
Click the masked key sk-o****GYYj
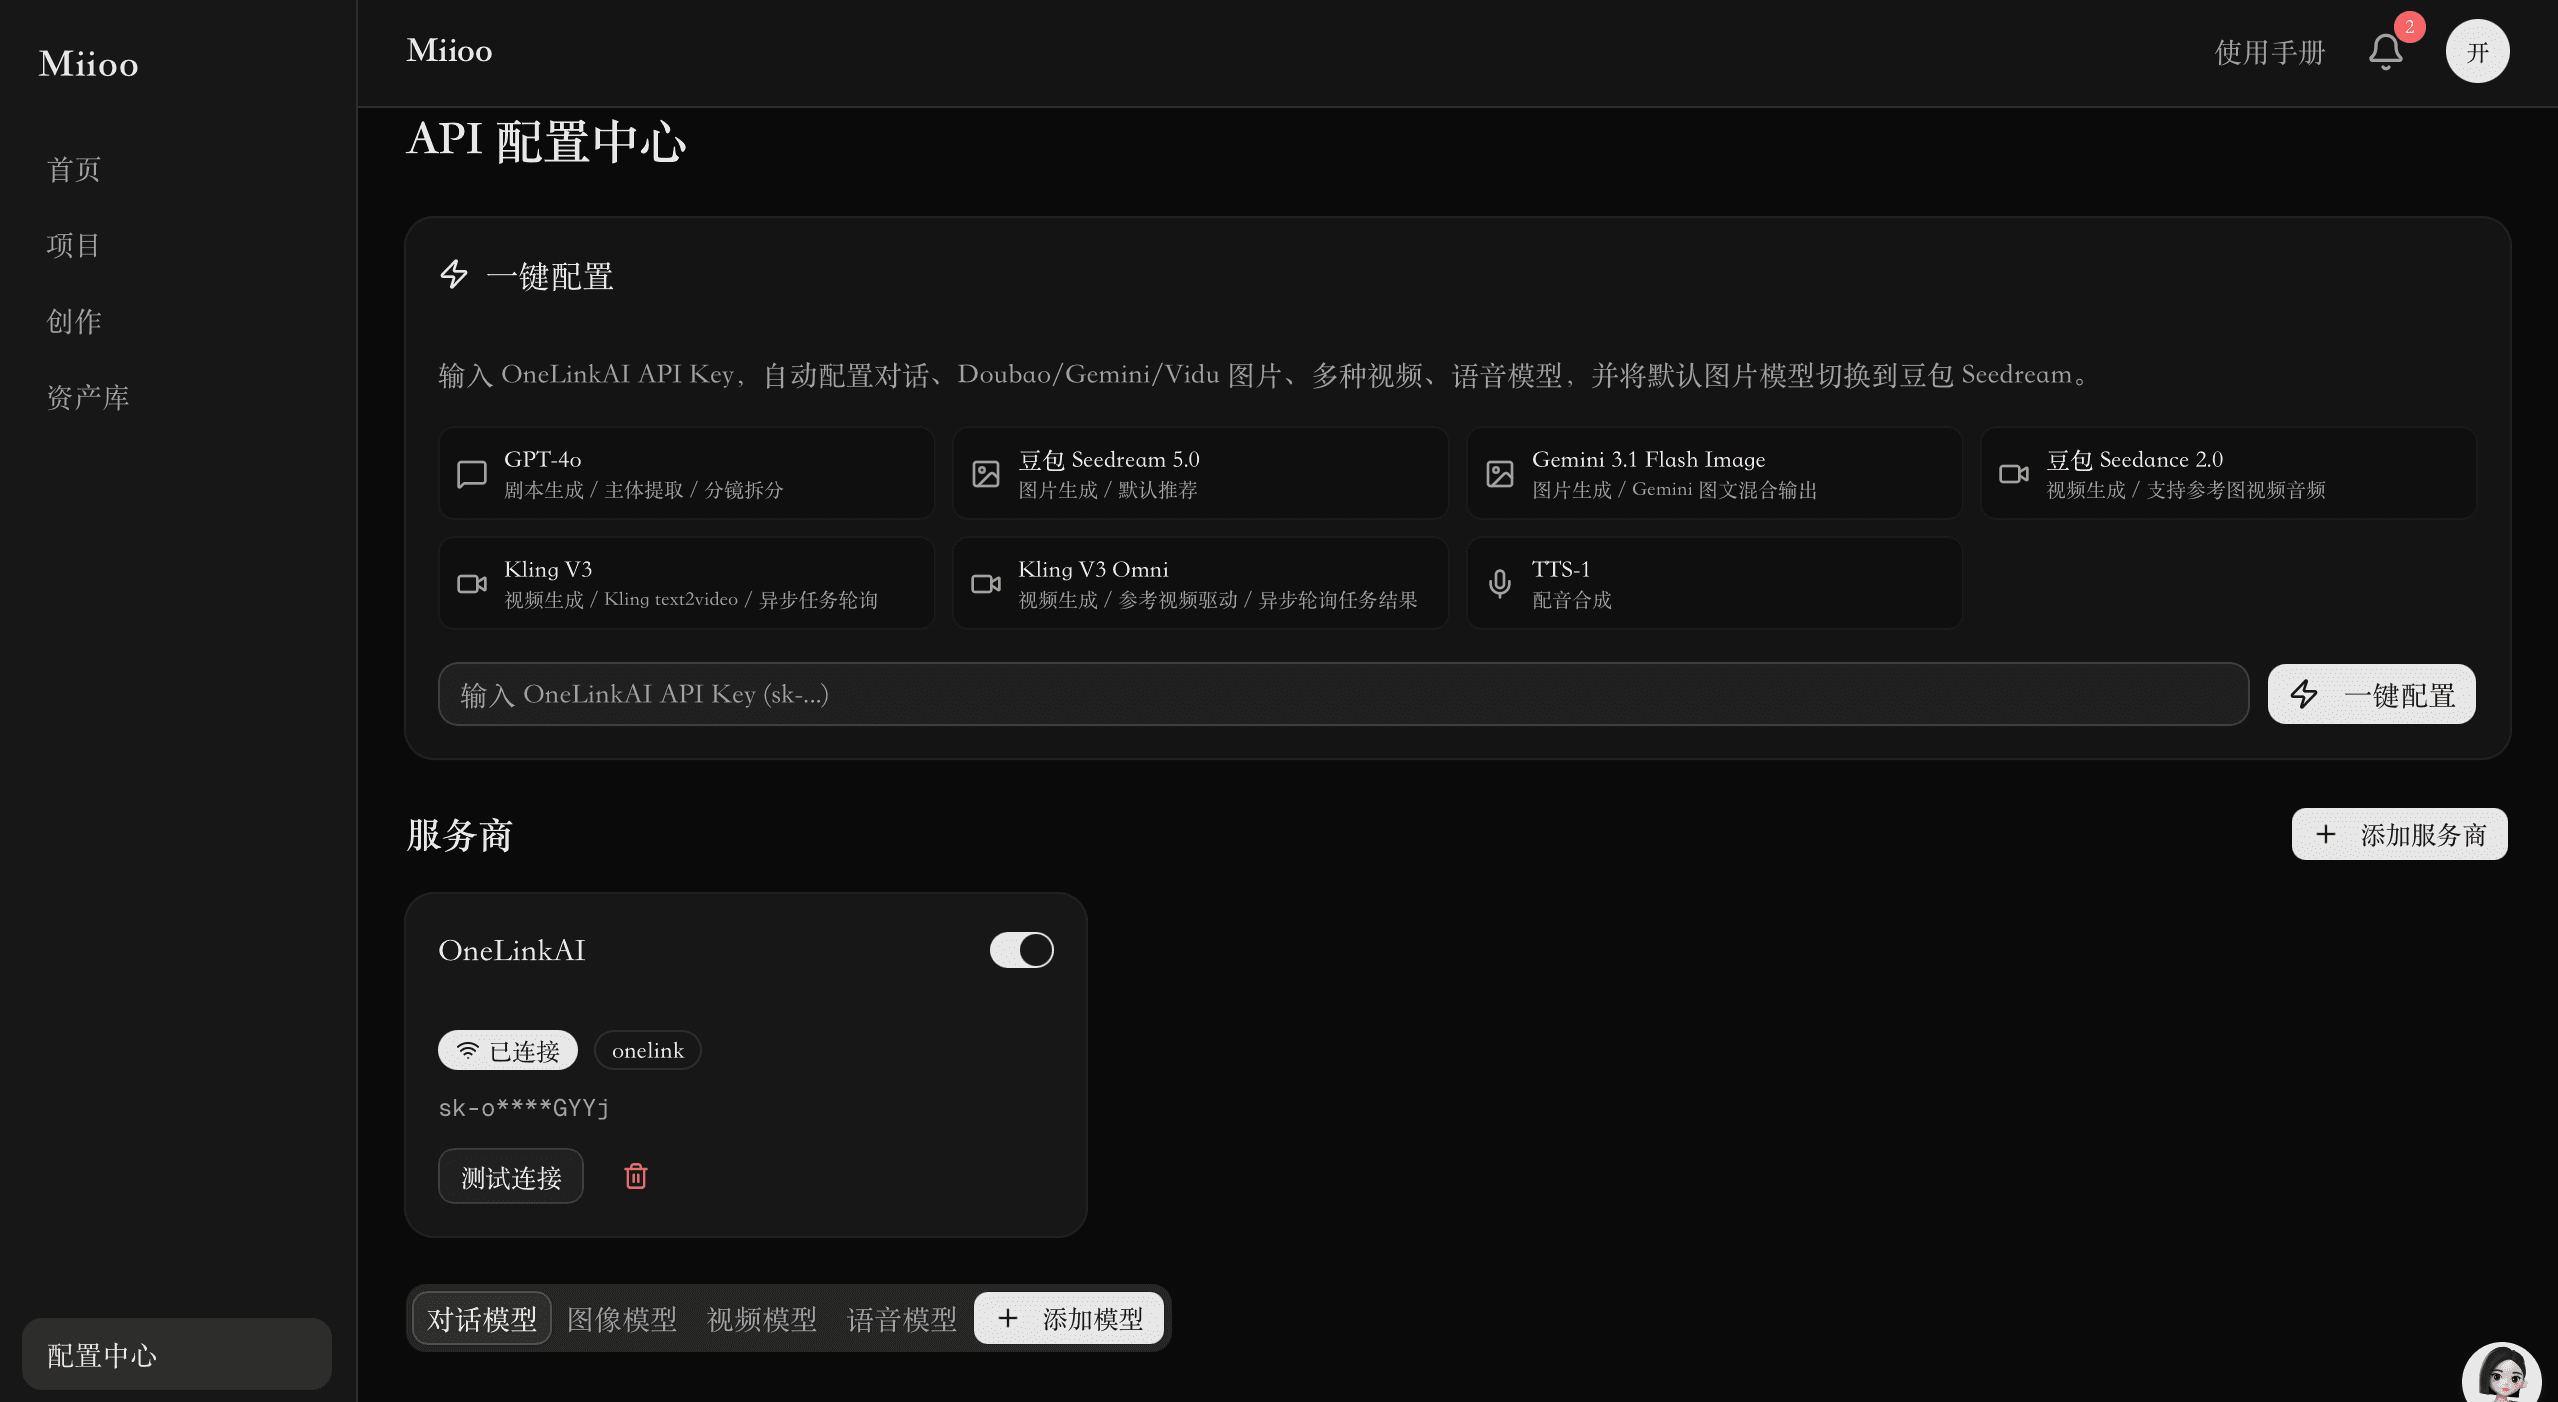click(x=524, y=1108)
